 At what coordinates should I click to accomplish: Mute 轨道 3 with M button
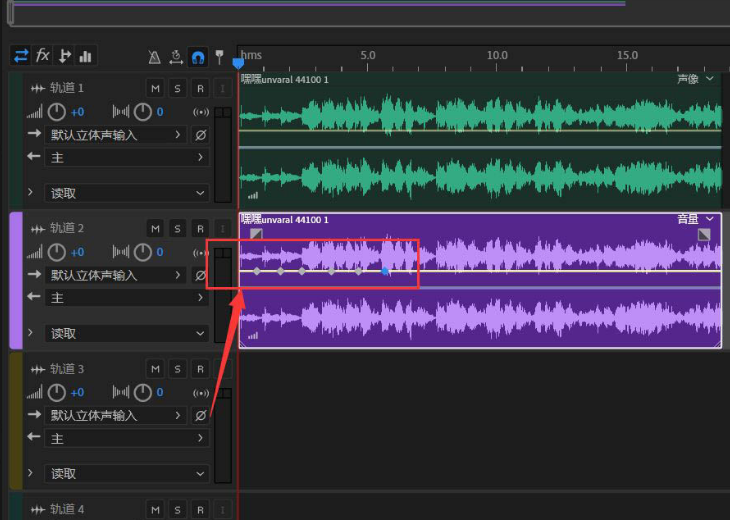(x=155, y=369)
